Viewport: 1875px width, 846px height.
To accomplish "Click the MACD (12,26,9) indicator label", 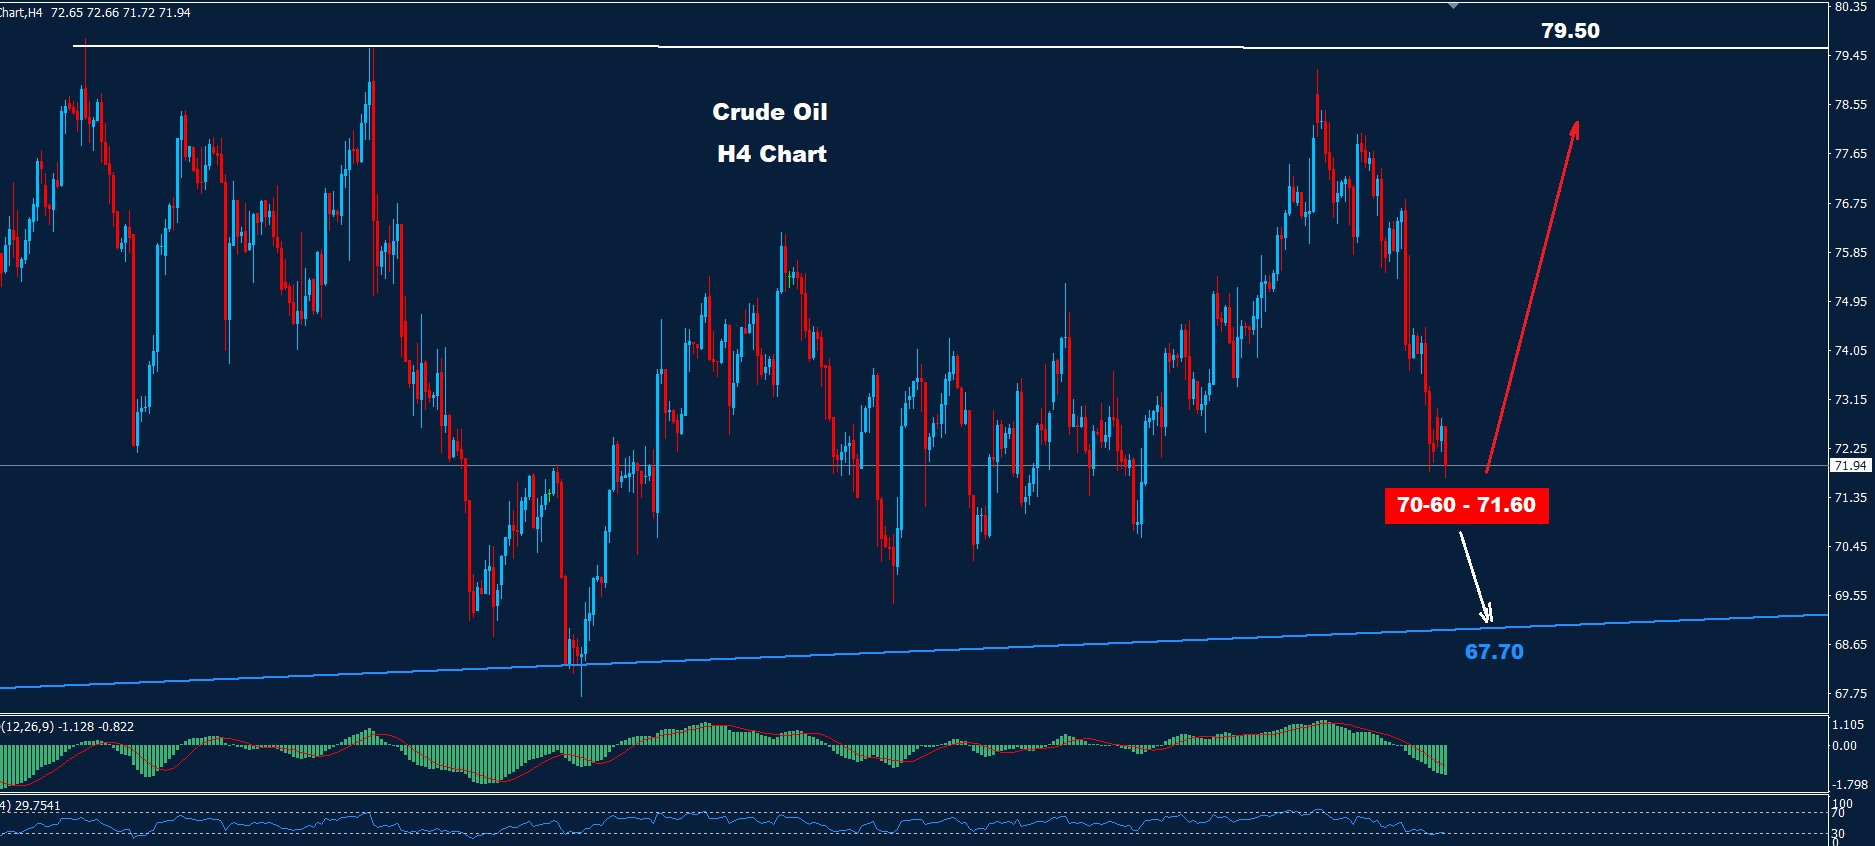I will coord(68,726).
